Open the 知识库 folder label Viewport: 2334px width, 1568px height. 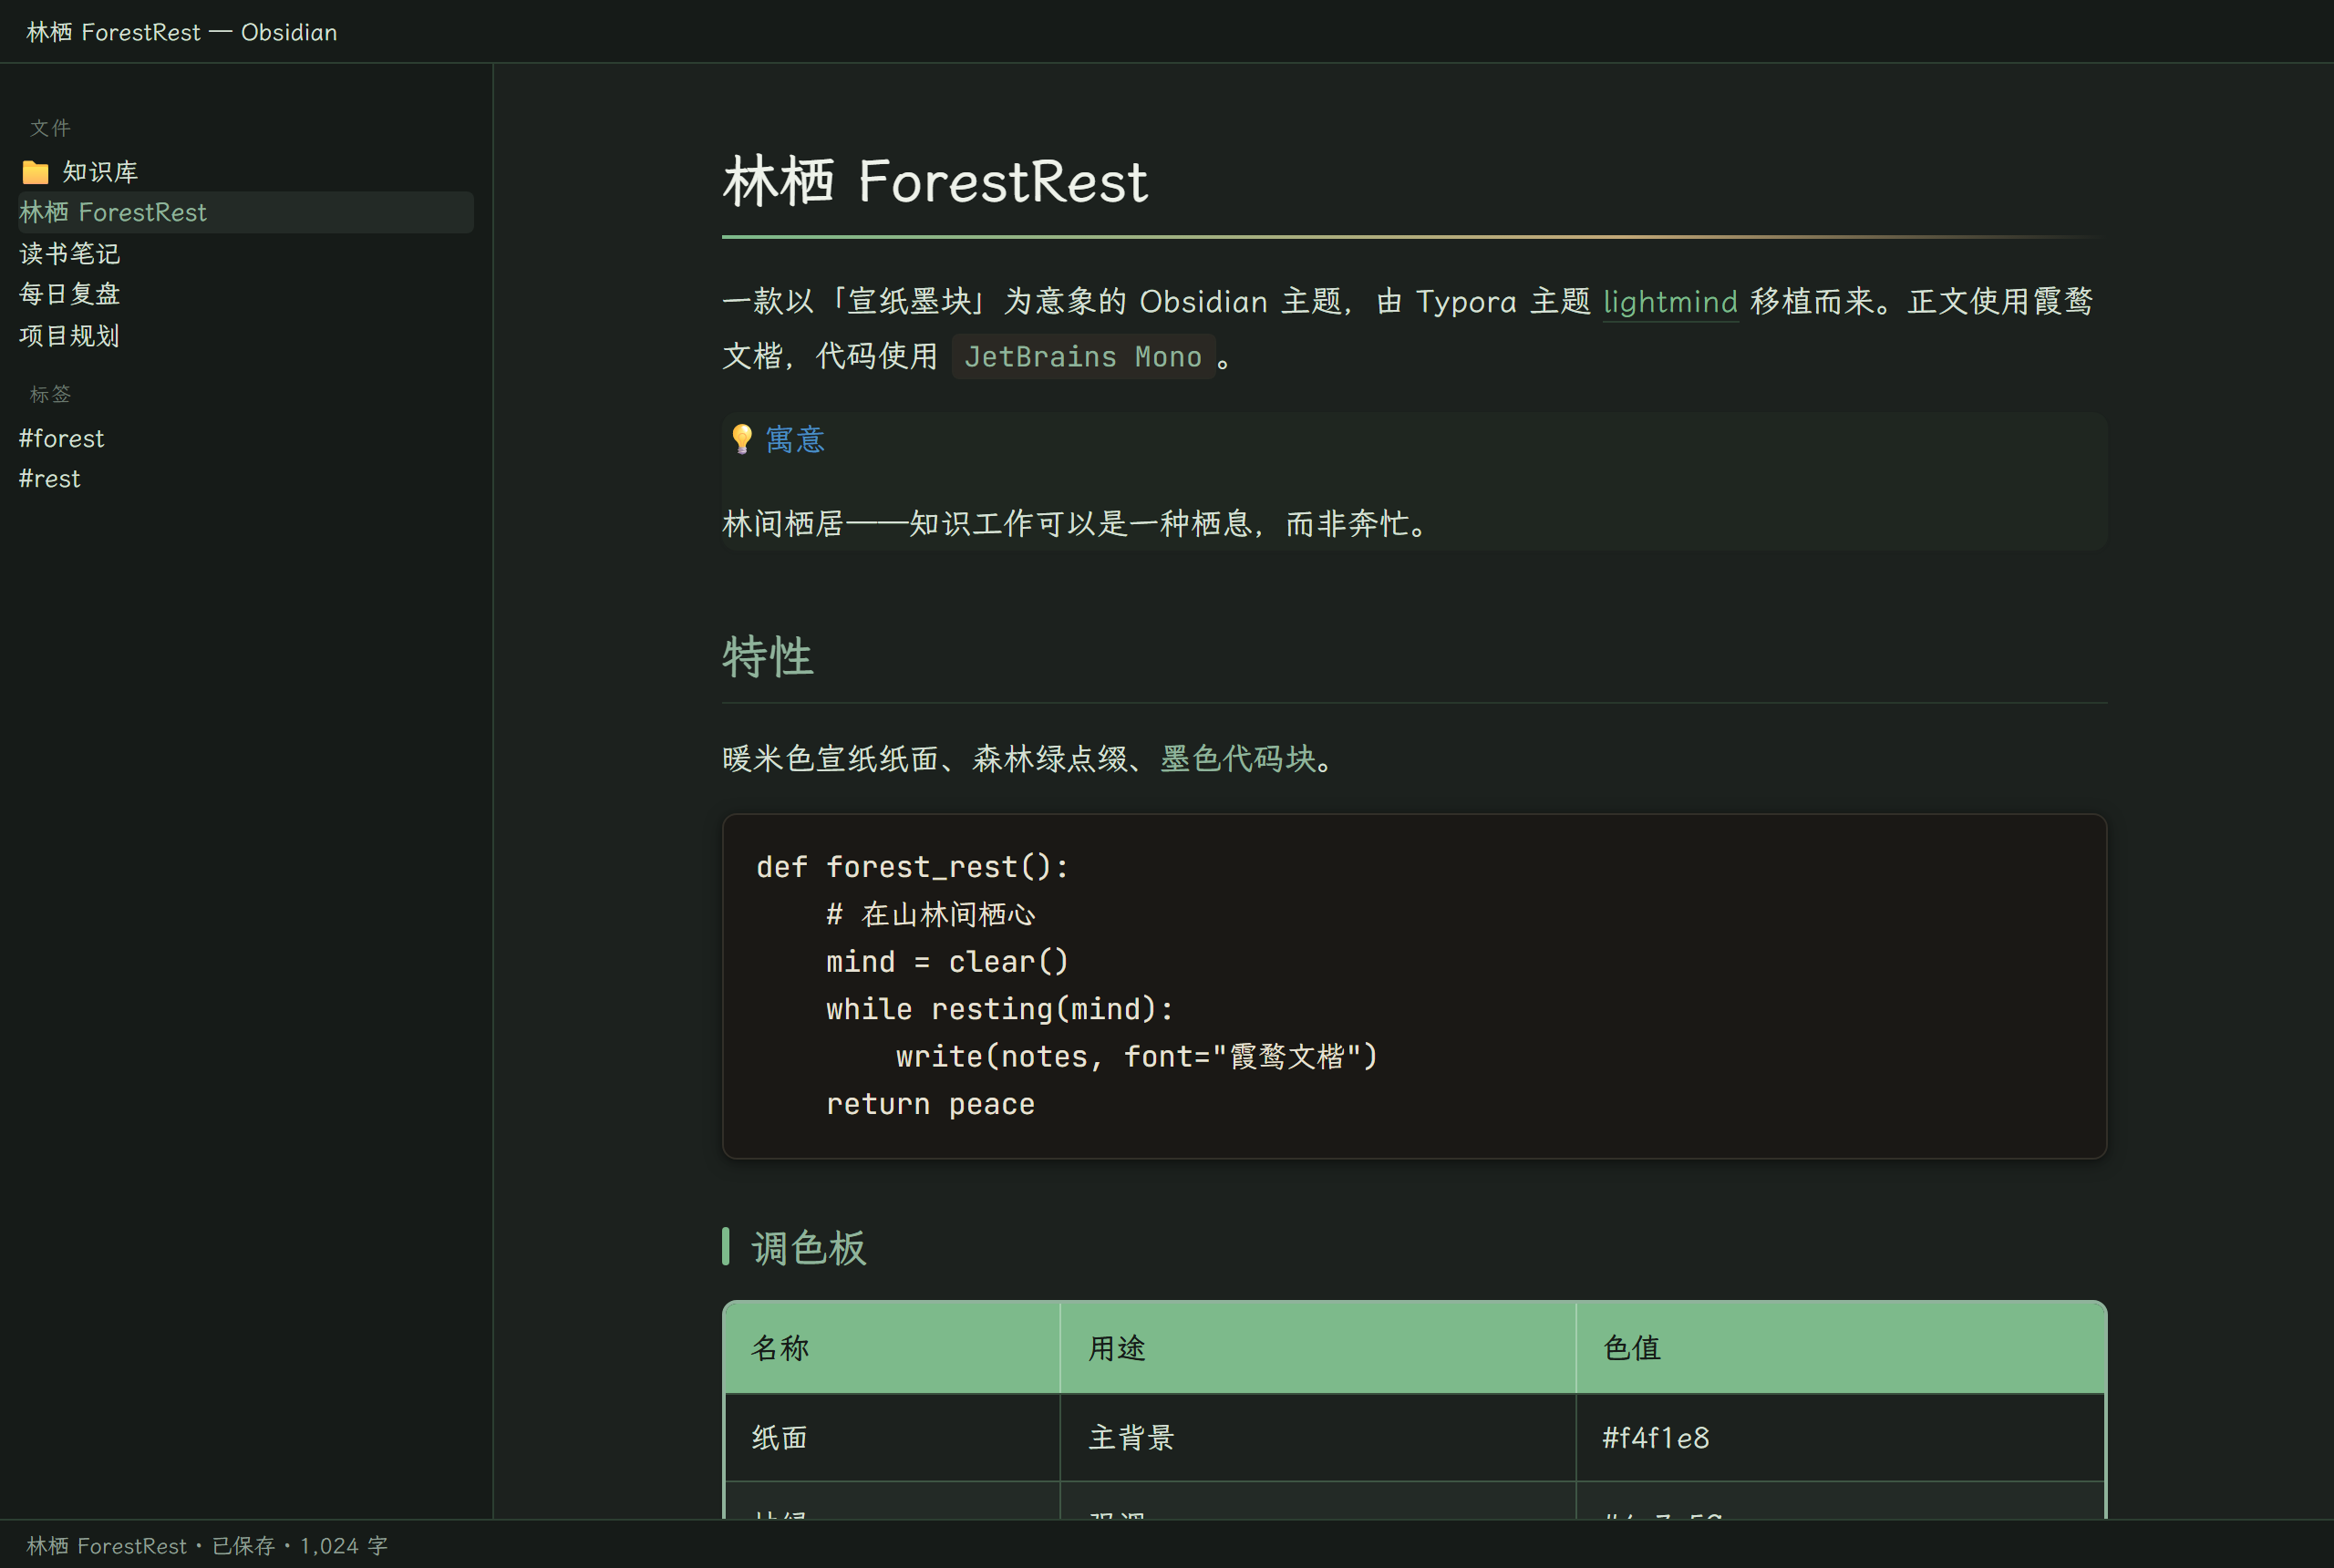[100, 172]
